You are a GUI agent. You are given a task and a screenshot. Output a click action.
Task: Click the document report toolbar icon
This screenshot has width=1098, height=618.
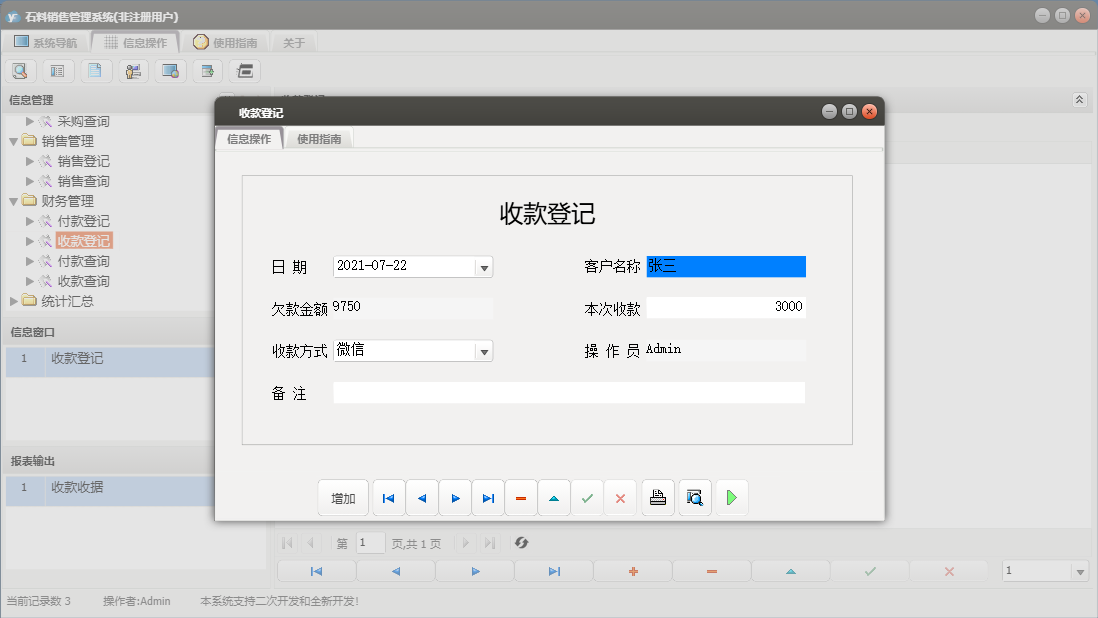tap(95, 70)
